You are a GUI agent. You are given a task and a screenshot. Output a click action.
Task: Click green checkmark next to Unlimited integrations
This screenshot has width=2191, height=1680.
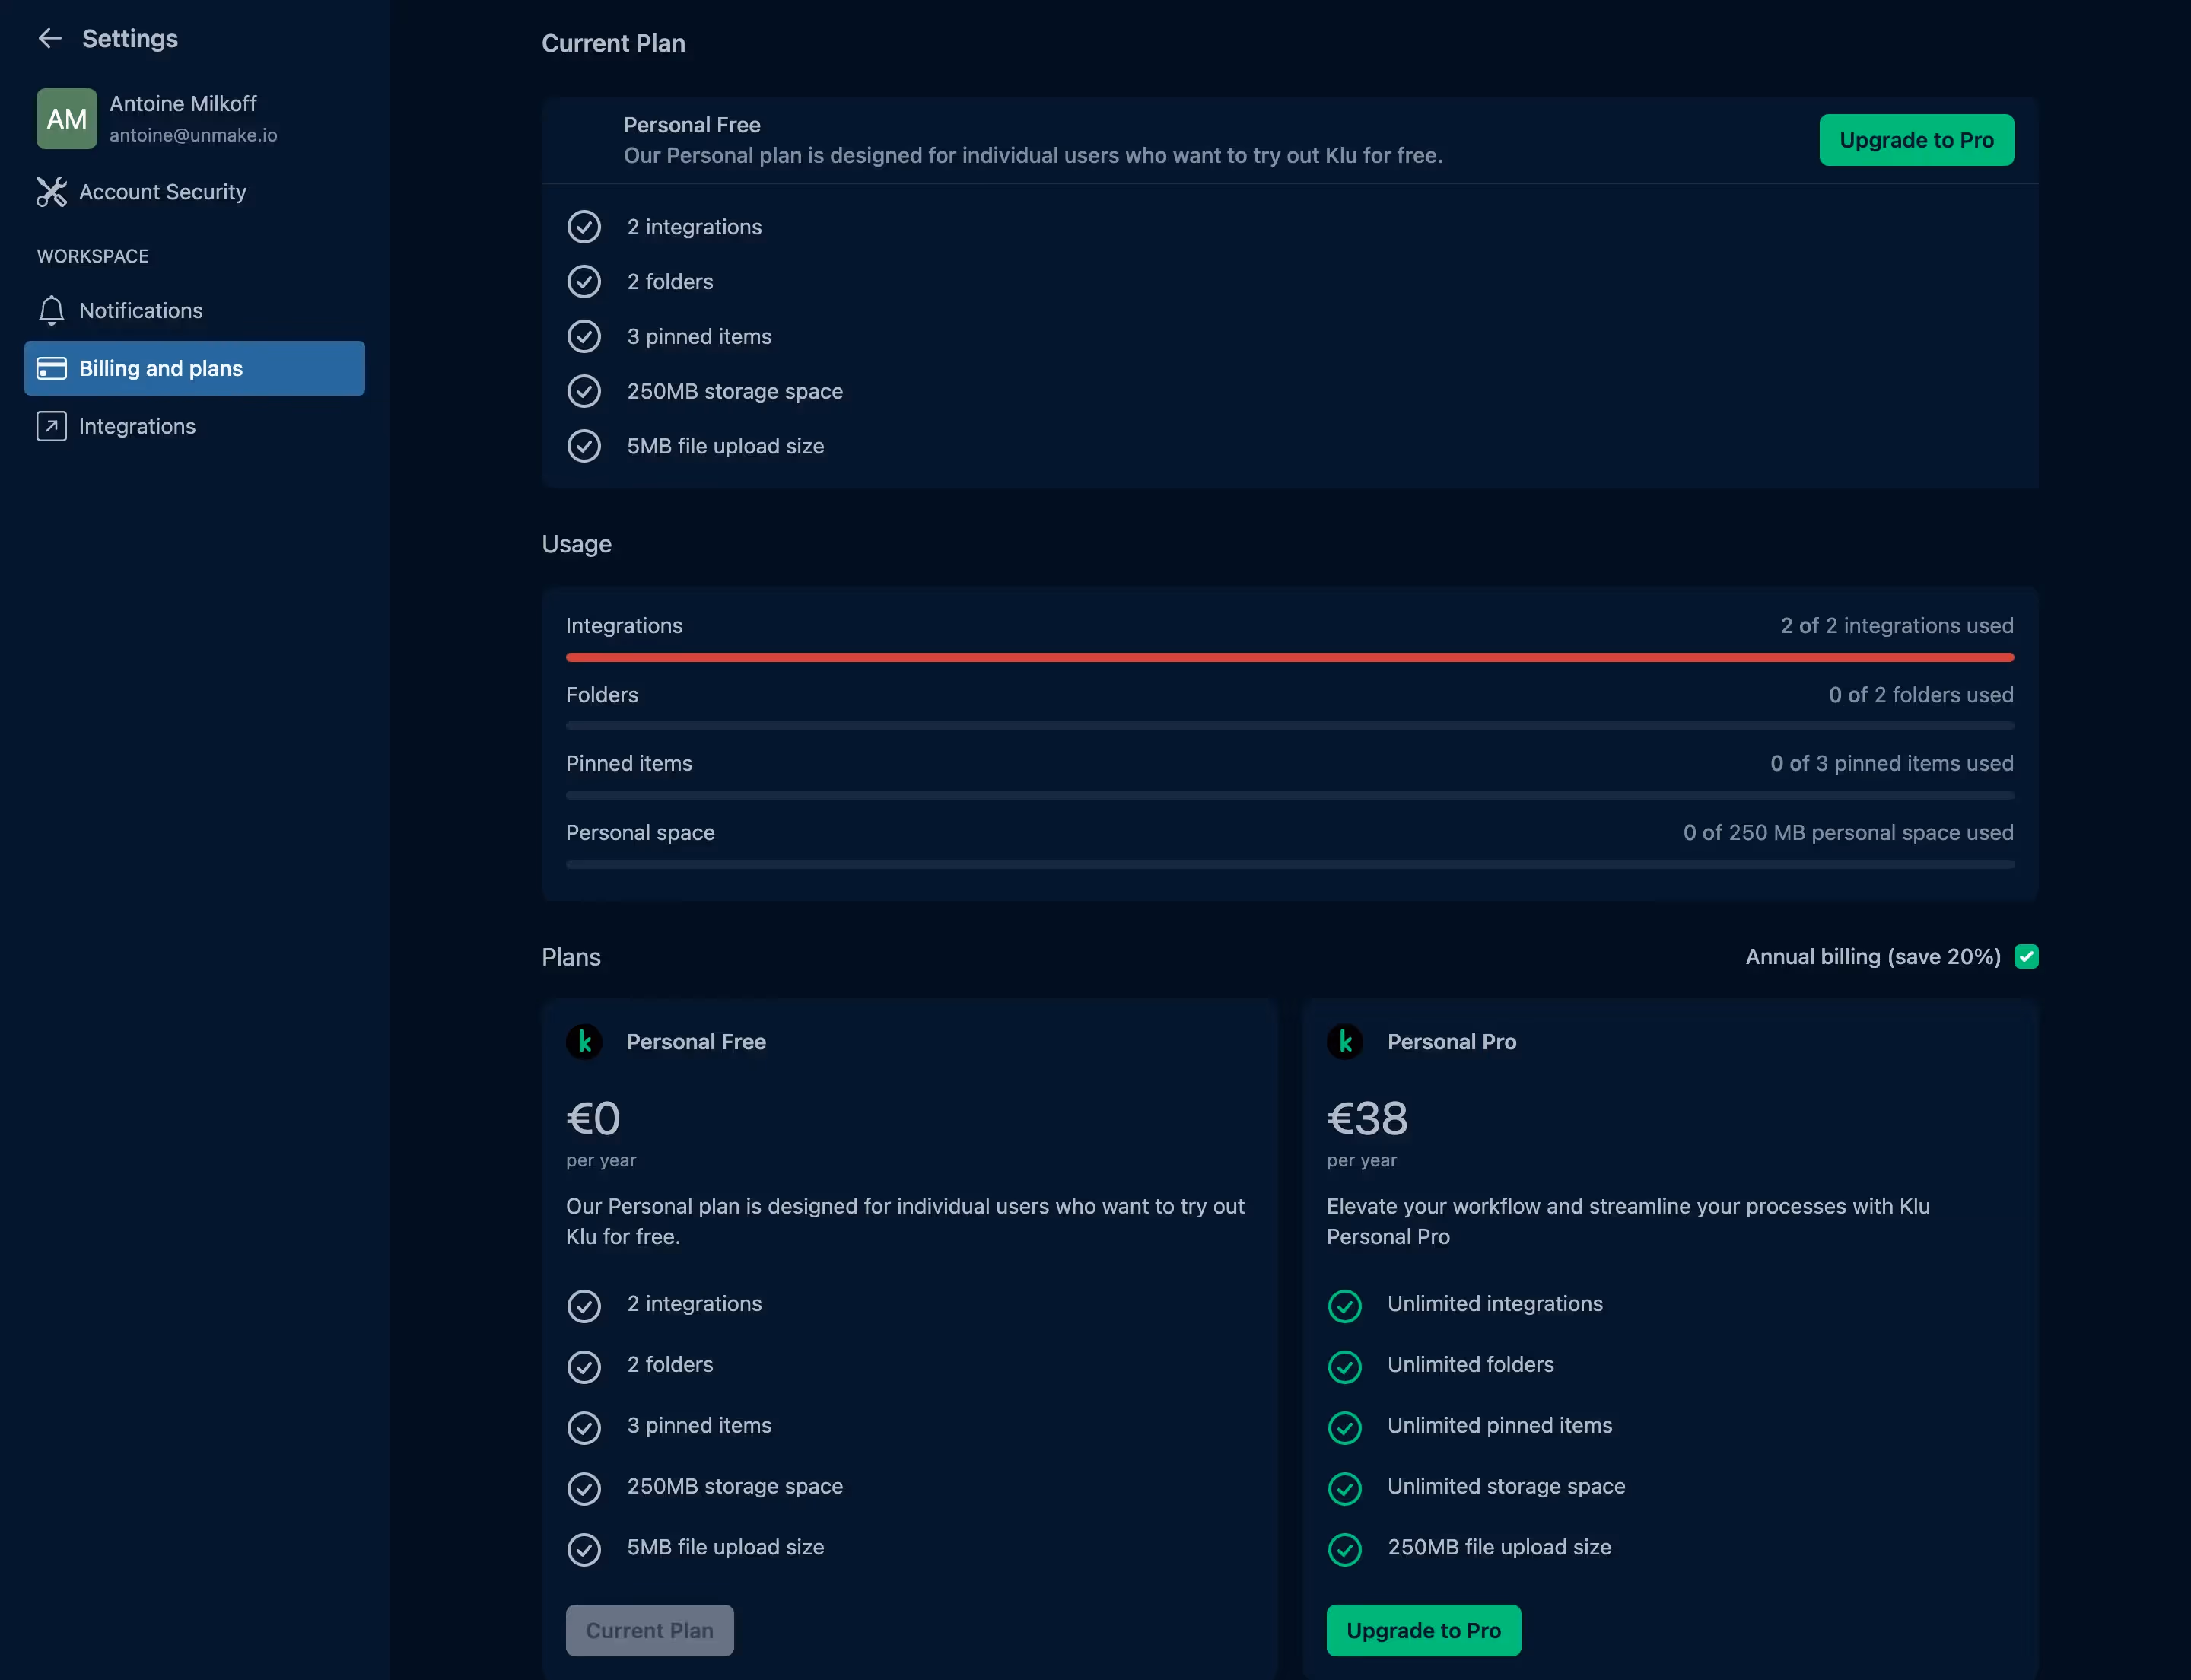[x=1344, y=1305]
